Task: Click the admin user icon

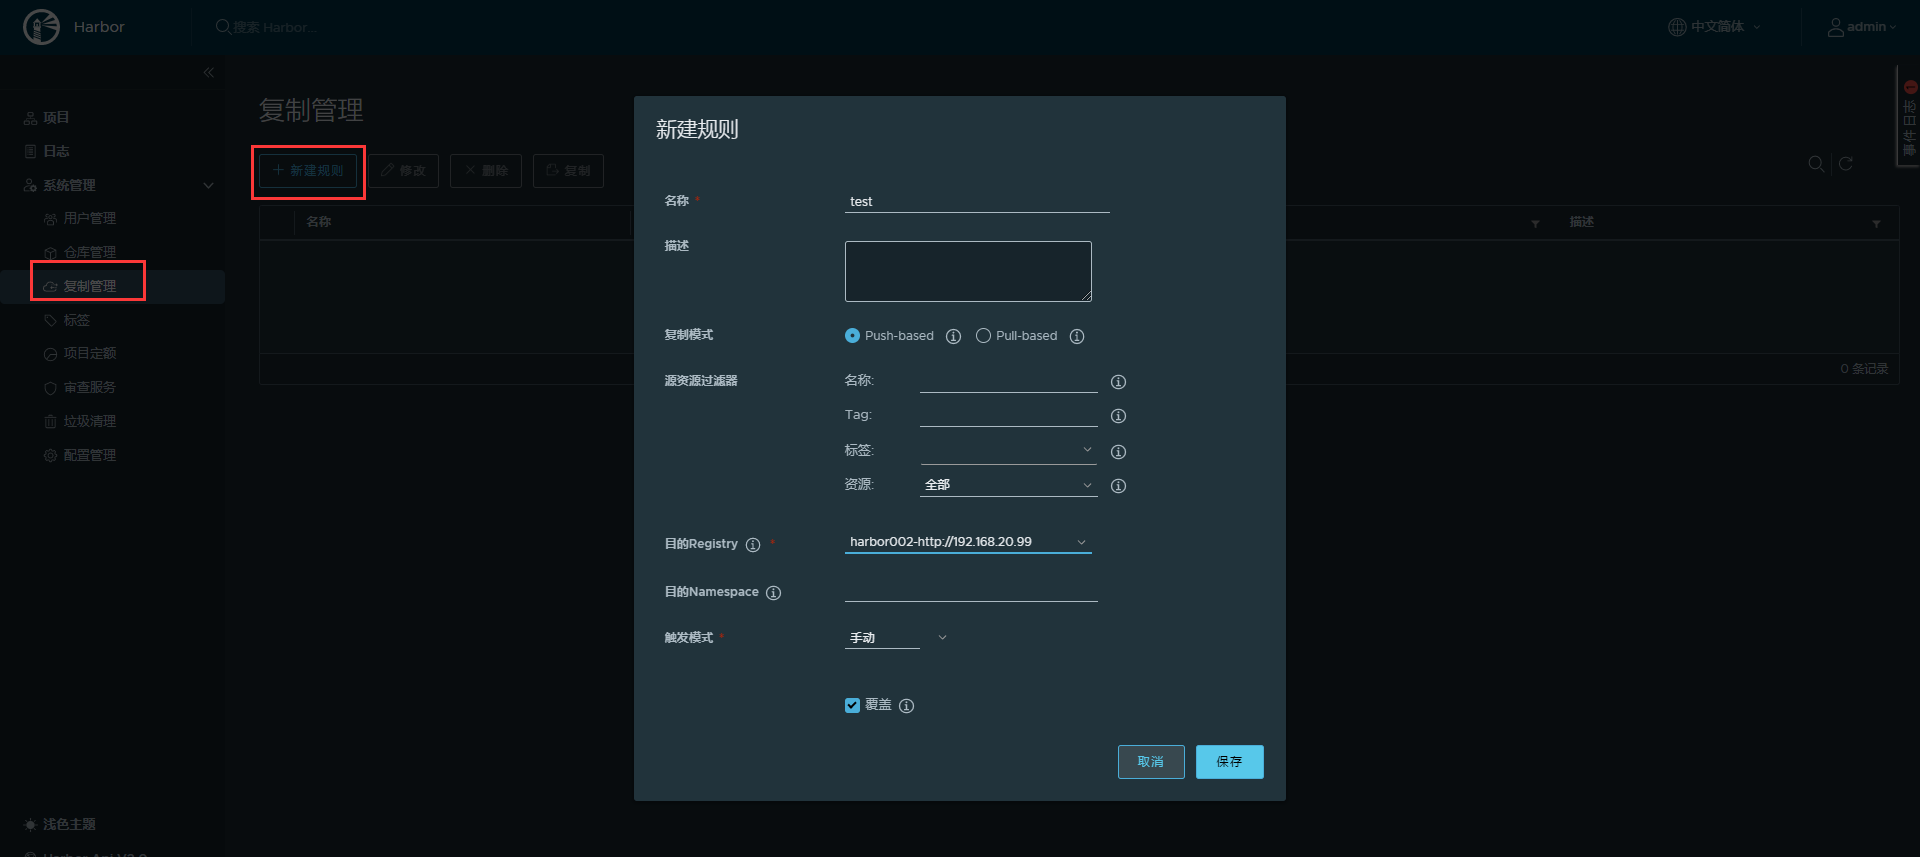Action: tap(1836, 27)
